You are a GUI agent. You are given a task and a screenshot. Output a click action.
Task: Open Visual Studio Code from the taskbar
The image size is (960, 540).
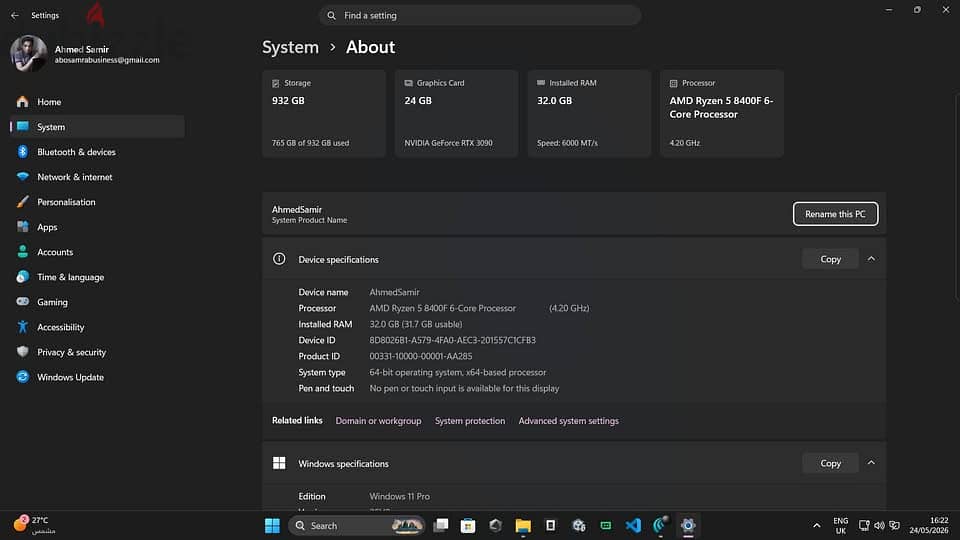click(x=633, y=525)
